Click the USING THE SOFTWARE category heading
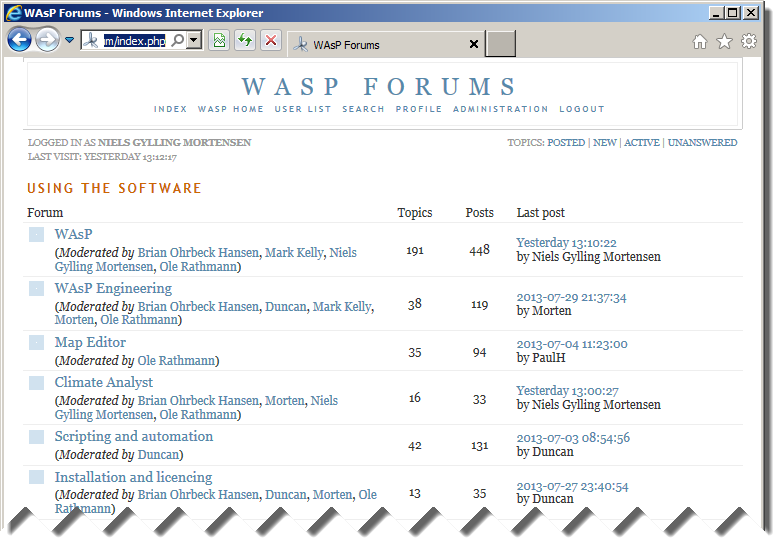This screenshot has height=547, width=780. coord(114,188)
